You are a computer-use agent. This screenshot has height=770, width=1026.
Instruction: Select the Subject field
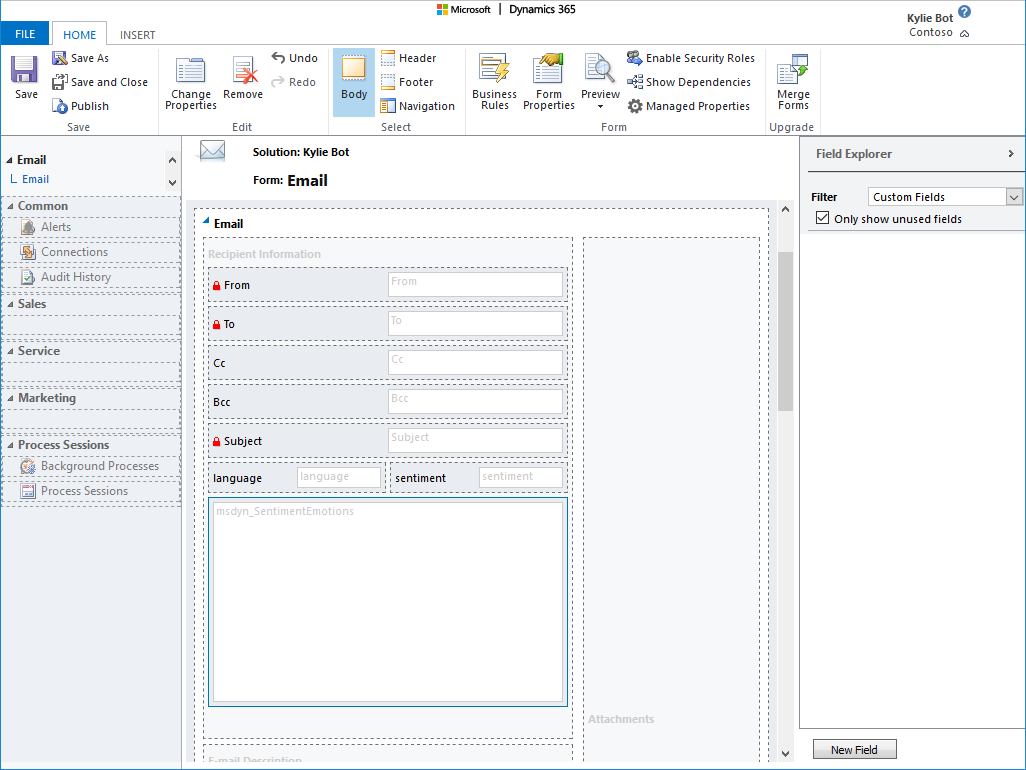[387, 441]
